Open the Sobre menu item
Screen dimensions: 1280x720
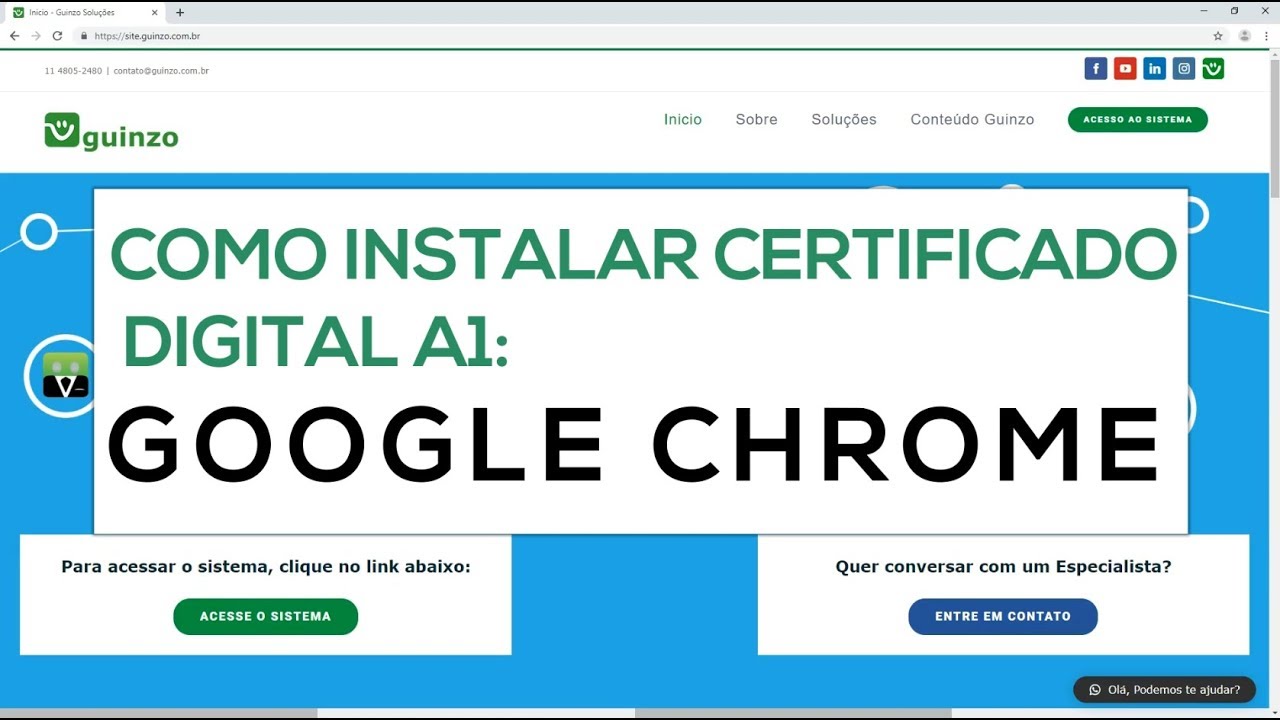click(x=756, y=119)
